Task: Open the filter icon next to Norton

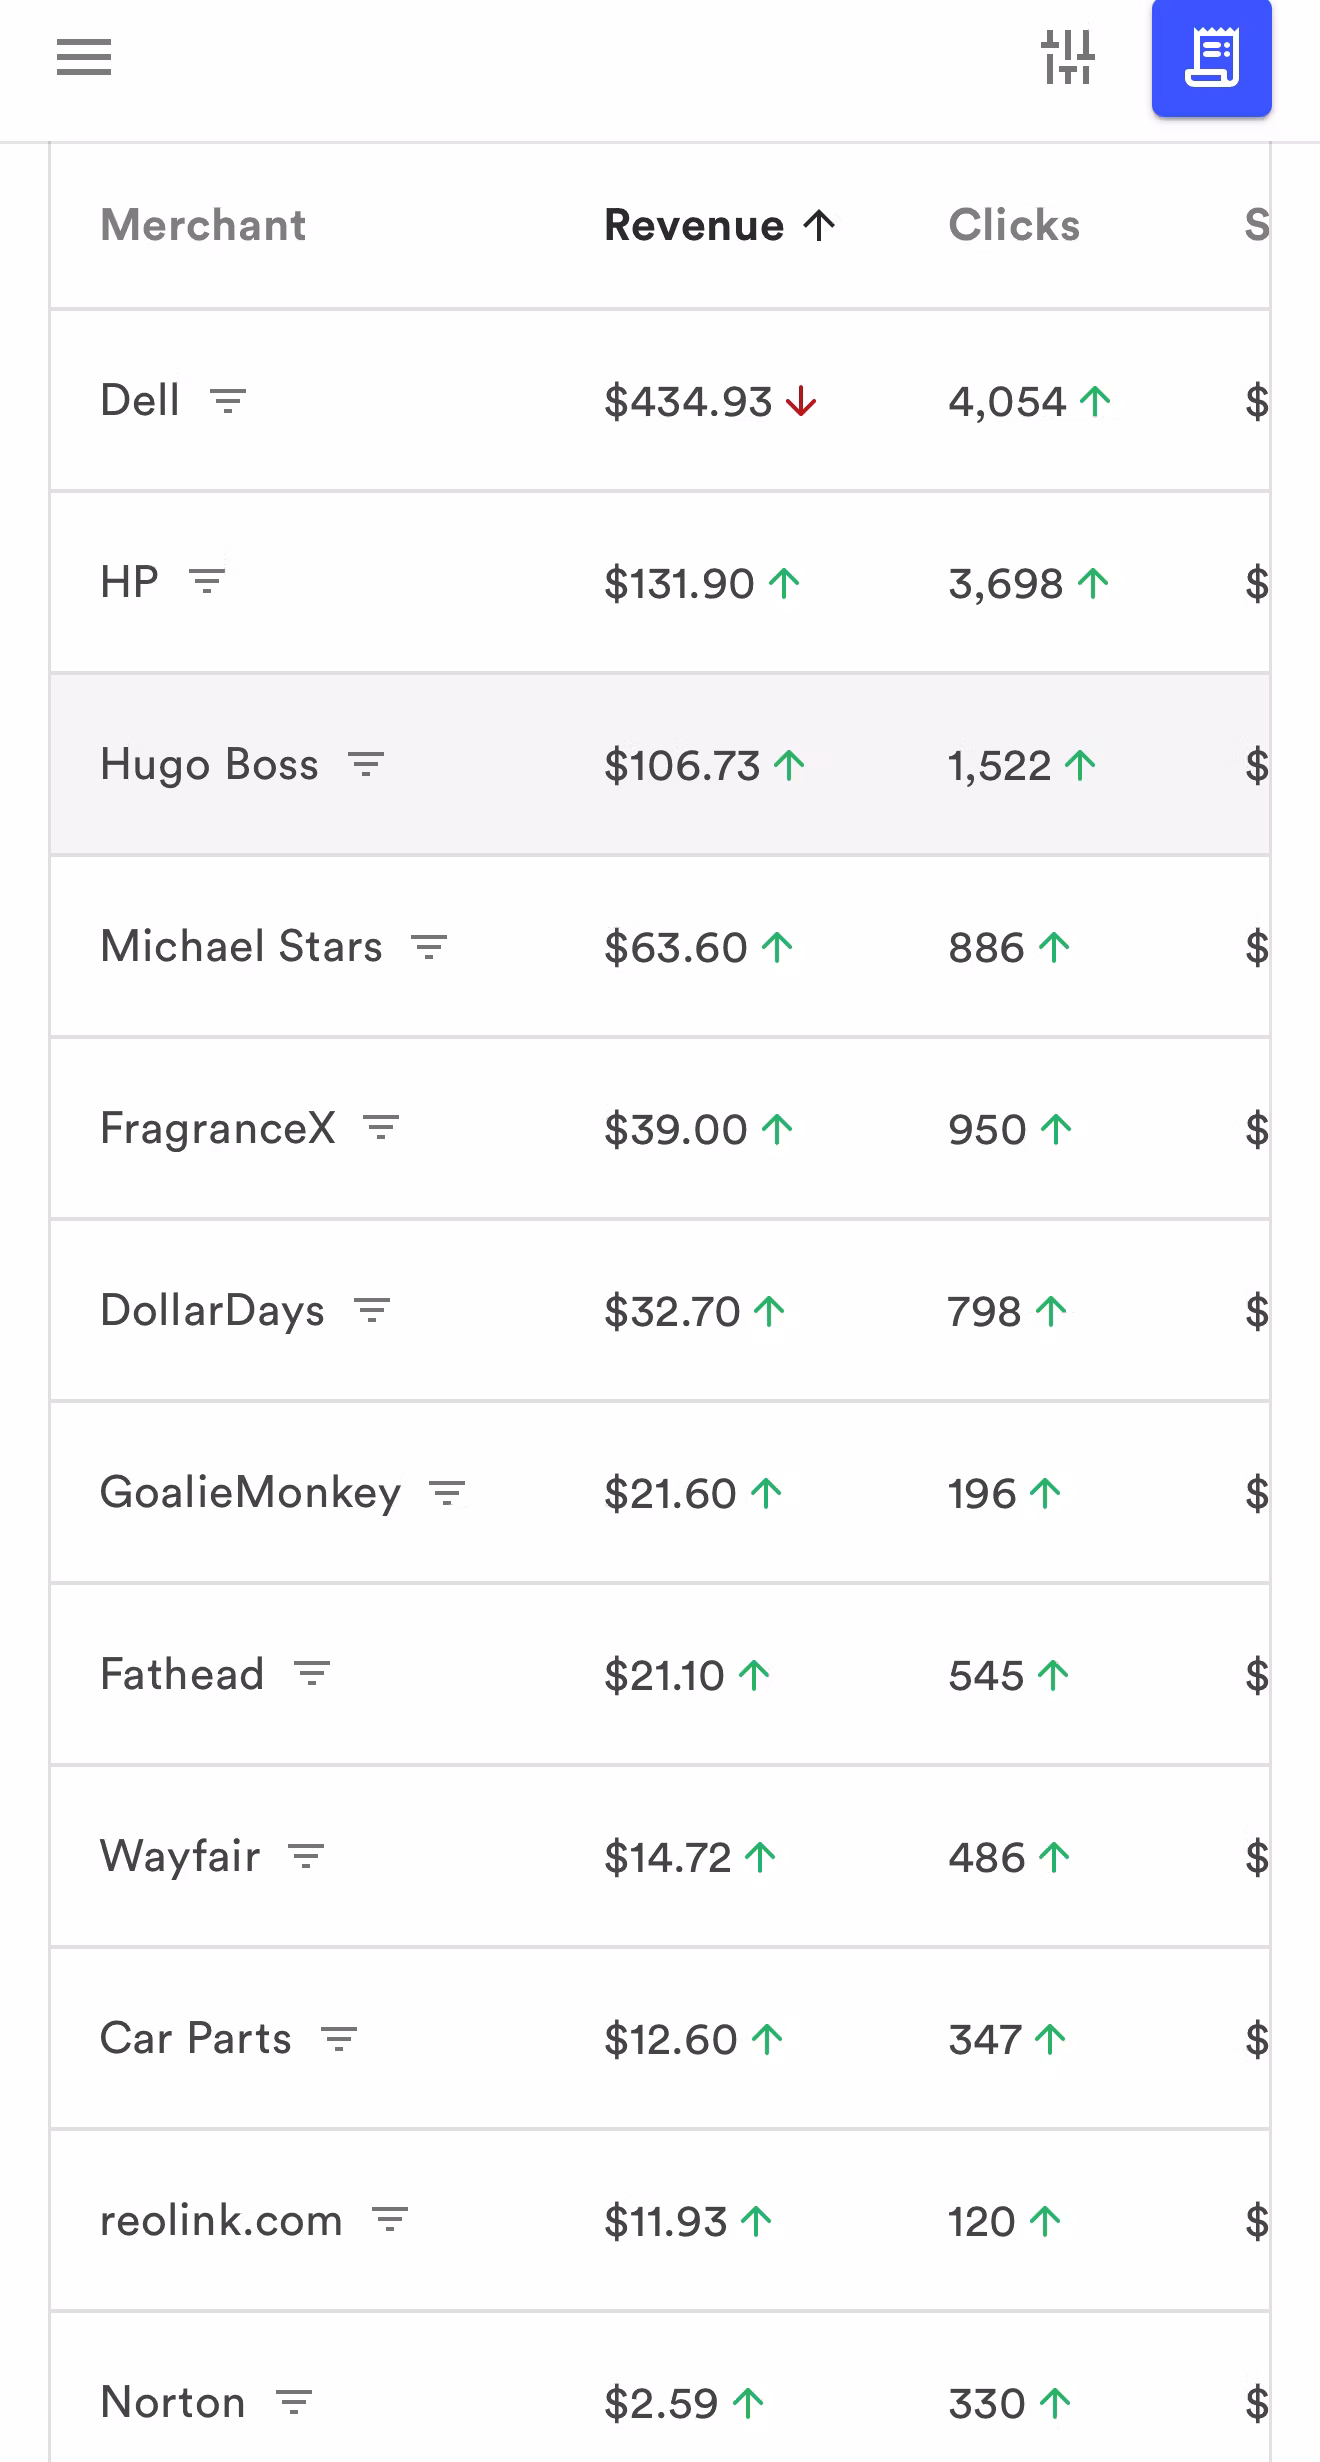Action: point(295,2401)
